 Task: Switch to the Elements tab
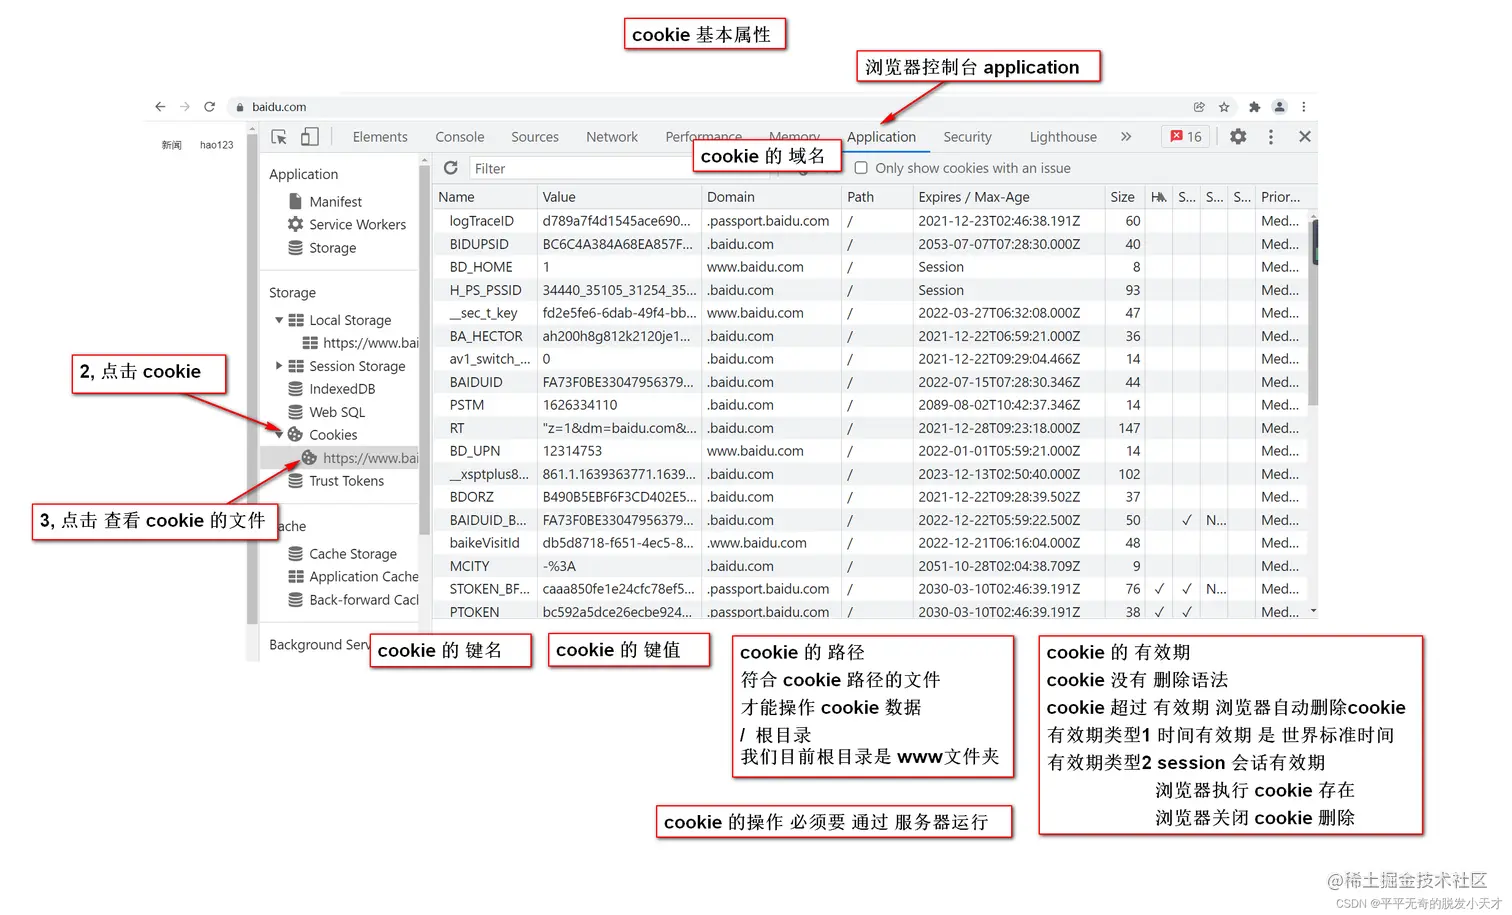tap(380, 137)
